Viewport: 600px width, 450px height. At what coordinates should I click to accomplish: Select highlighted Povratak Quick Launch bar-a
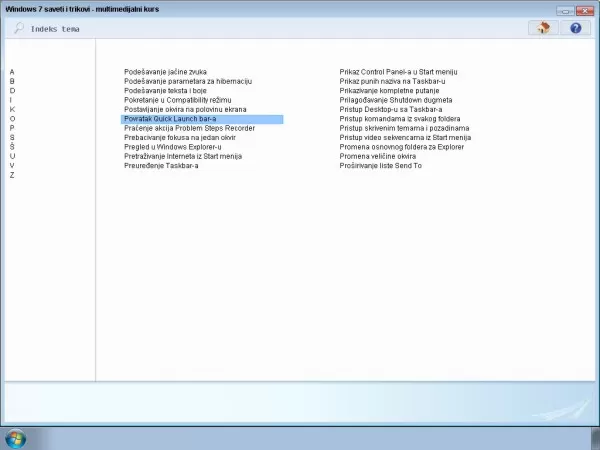click(x=202, y=119)
